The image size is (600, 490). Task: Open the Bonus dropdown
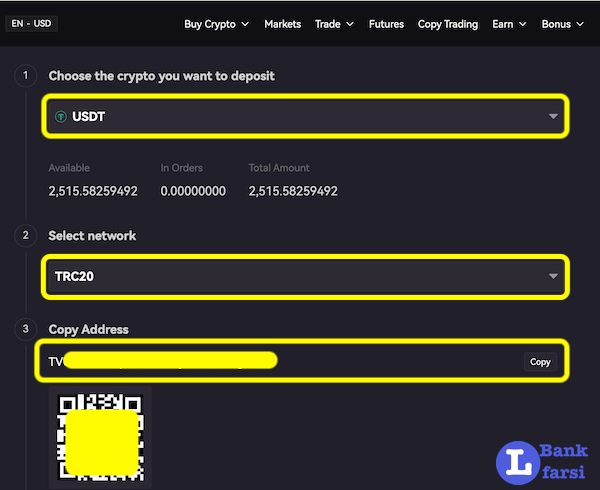click(x=562, y=24)
